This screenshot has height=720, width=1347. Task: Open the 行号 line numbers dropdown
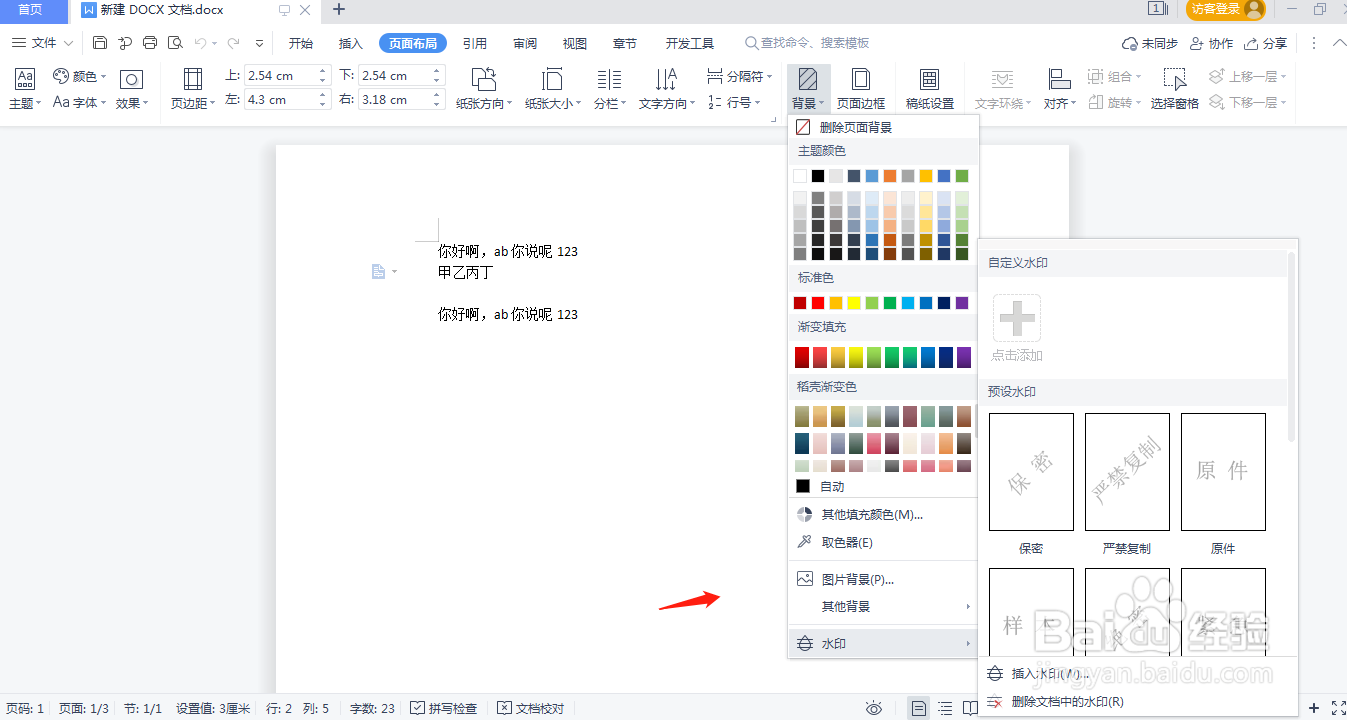(x=733, y=102)
